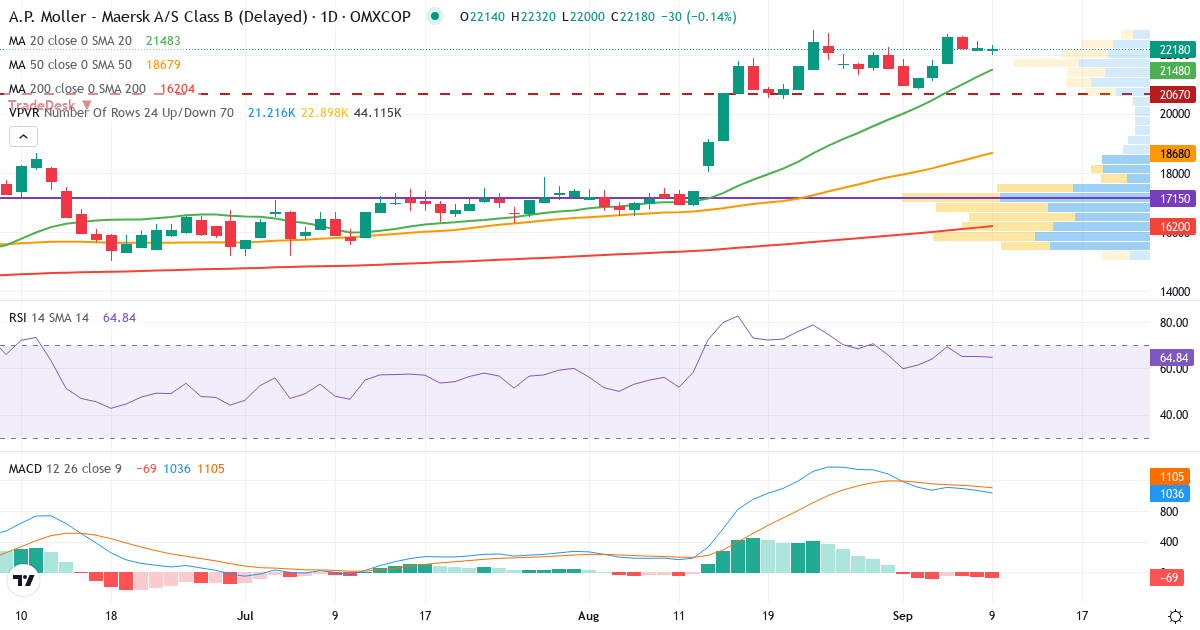
Task: Click the MA 20 value 21483
Action: pos(163,40)
